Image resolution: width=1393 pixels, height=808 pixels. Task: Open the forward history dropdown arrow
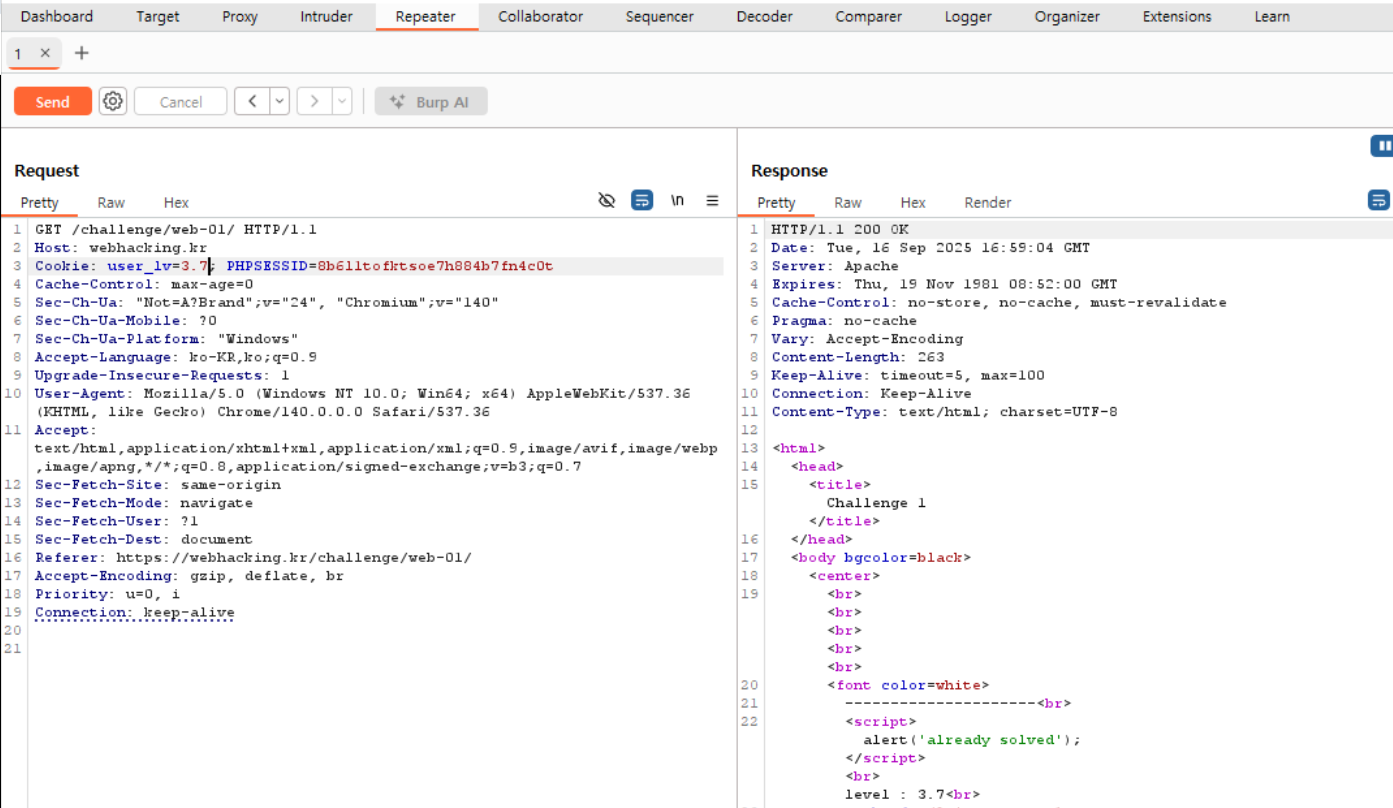(x=342, y=101)
